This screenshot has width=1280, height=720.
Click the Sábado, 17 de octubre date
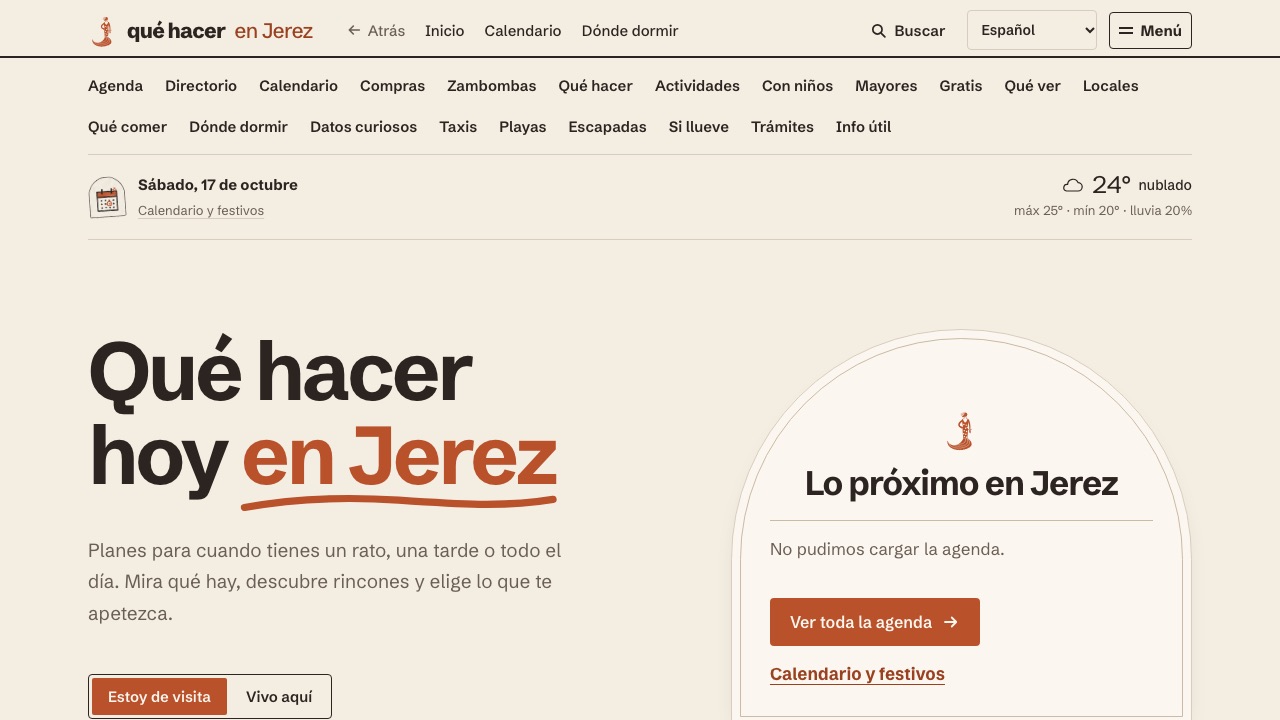218,185
